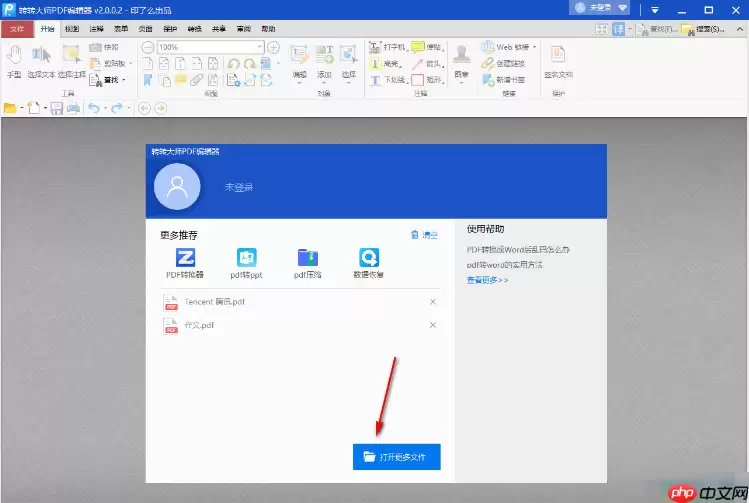749x503 pixels.
Task: Open the pdf转ppt converter icon
Action: point(246,258)
